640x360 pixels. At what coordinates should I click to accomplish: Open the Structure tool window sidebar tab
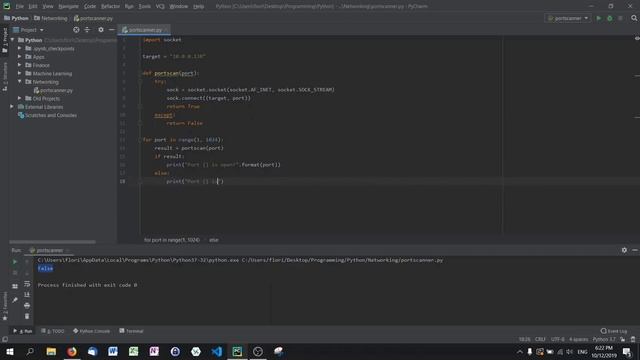point(5,77)
